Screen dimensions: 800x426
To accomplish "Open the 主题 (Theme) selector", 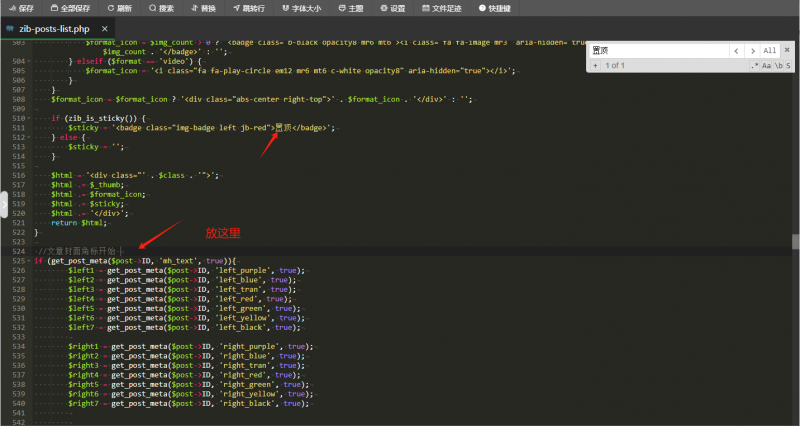I will coord(350,8).
